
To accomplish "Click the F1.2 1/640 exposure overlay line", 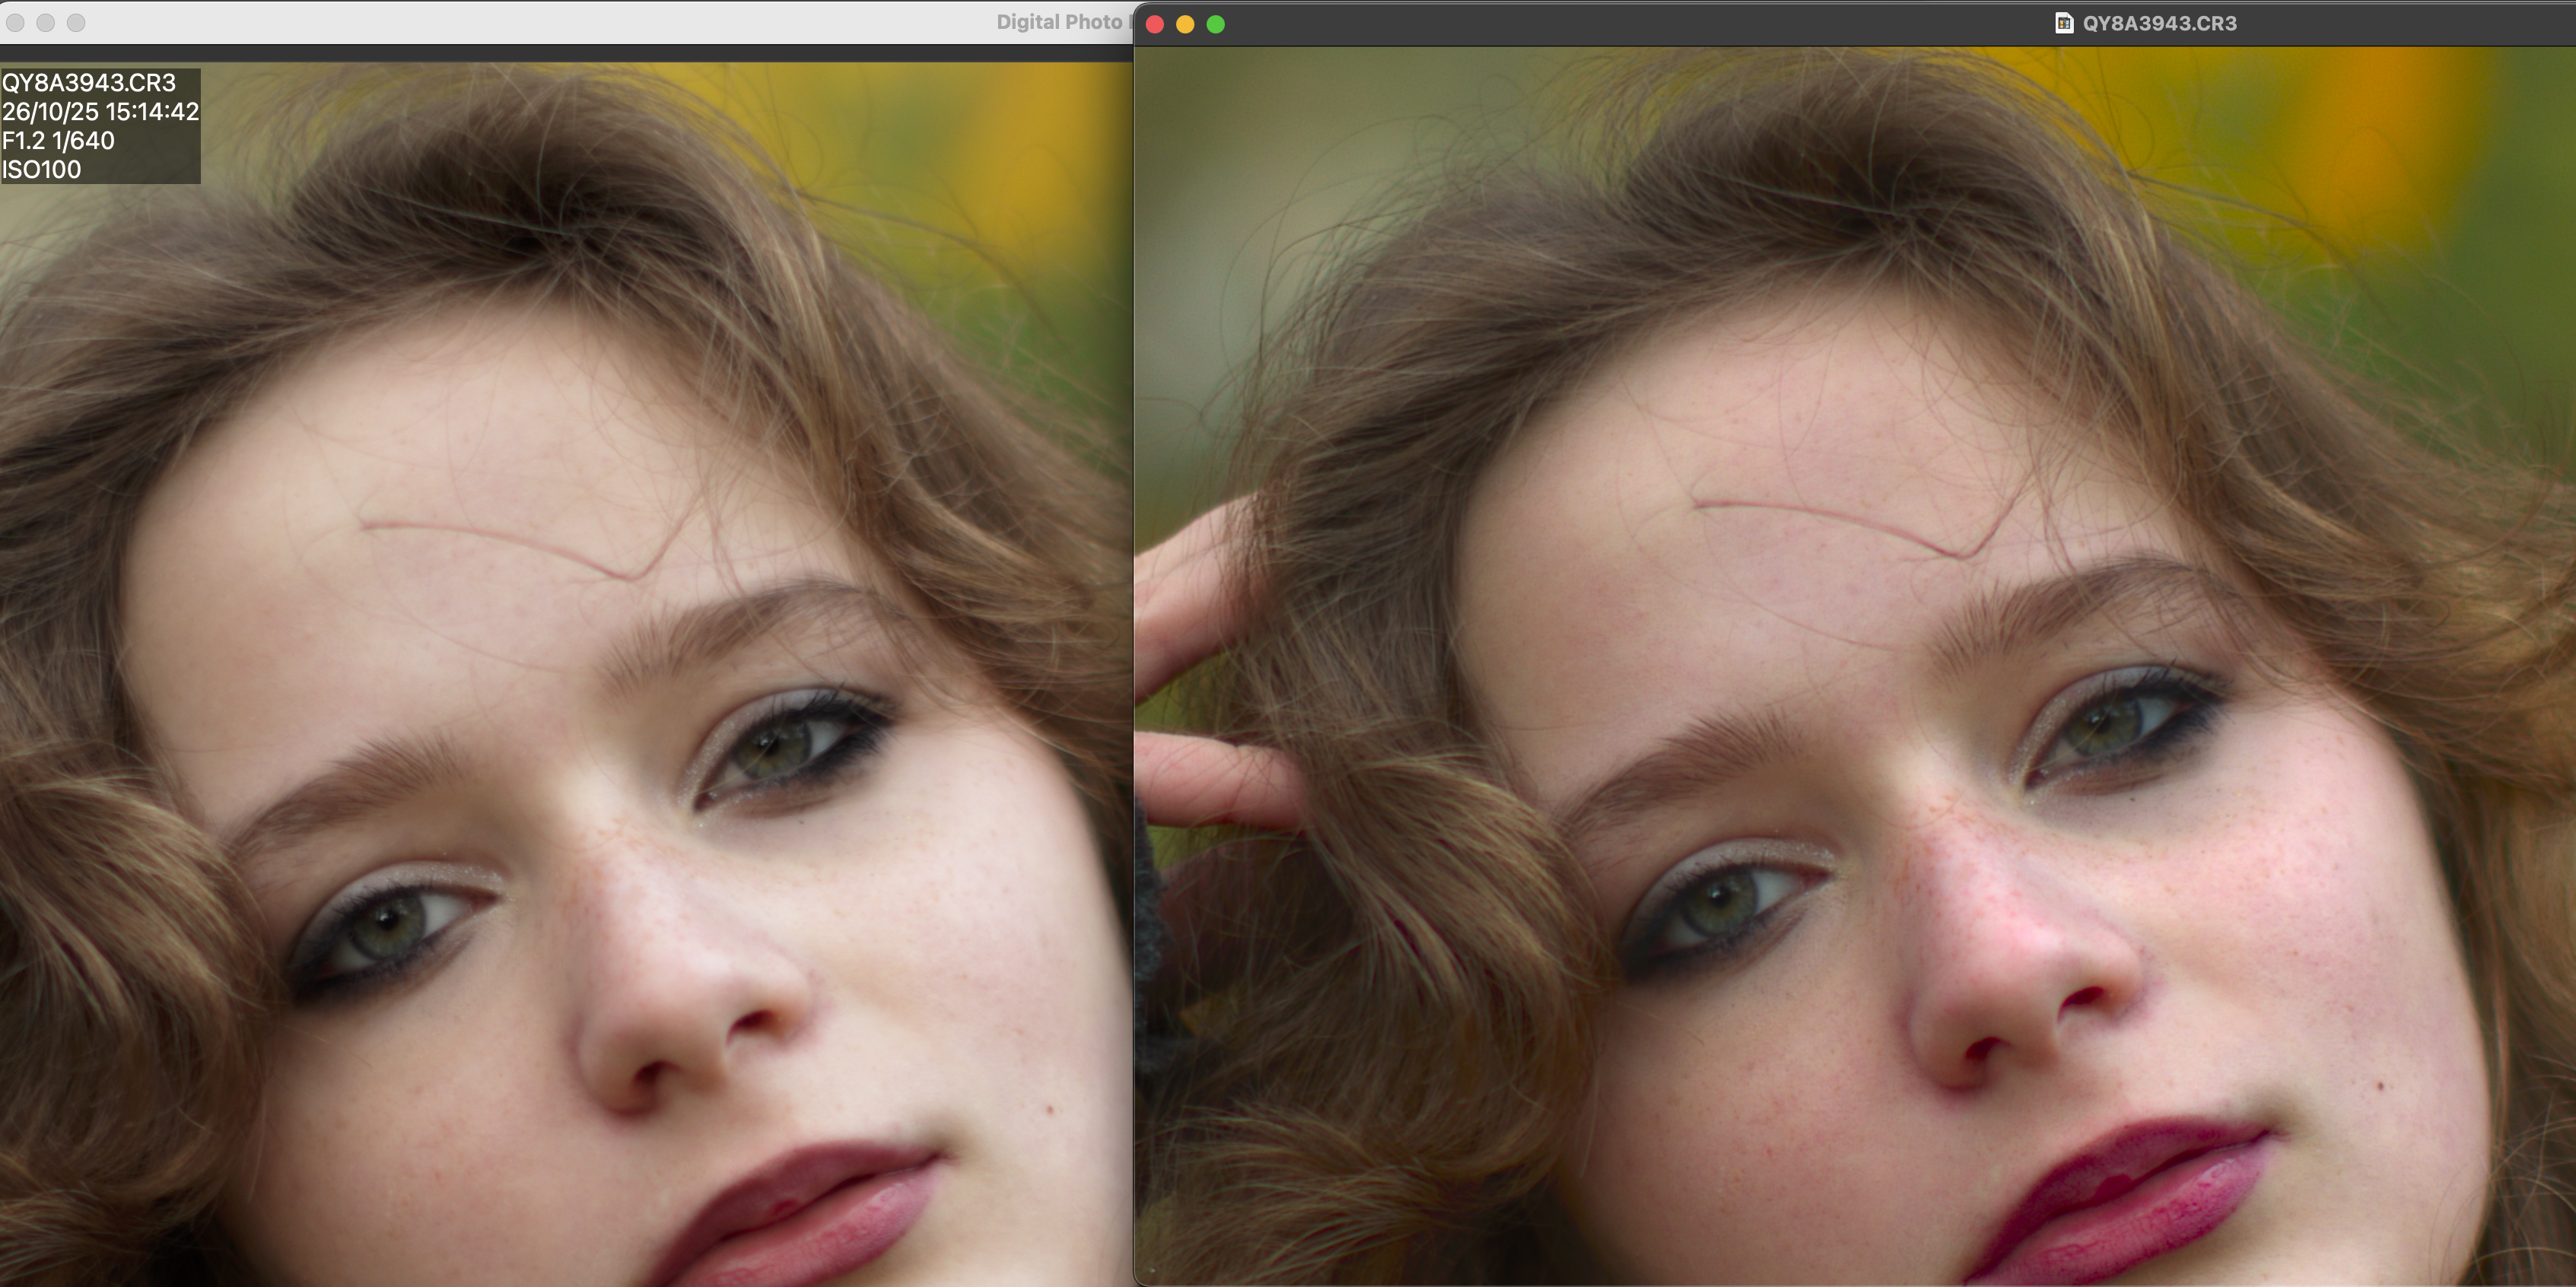I will tap(58, 141).
